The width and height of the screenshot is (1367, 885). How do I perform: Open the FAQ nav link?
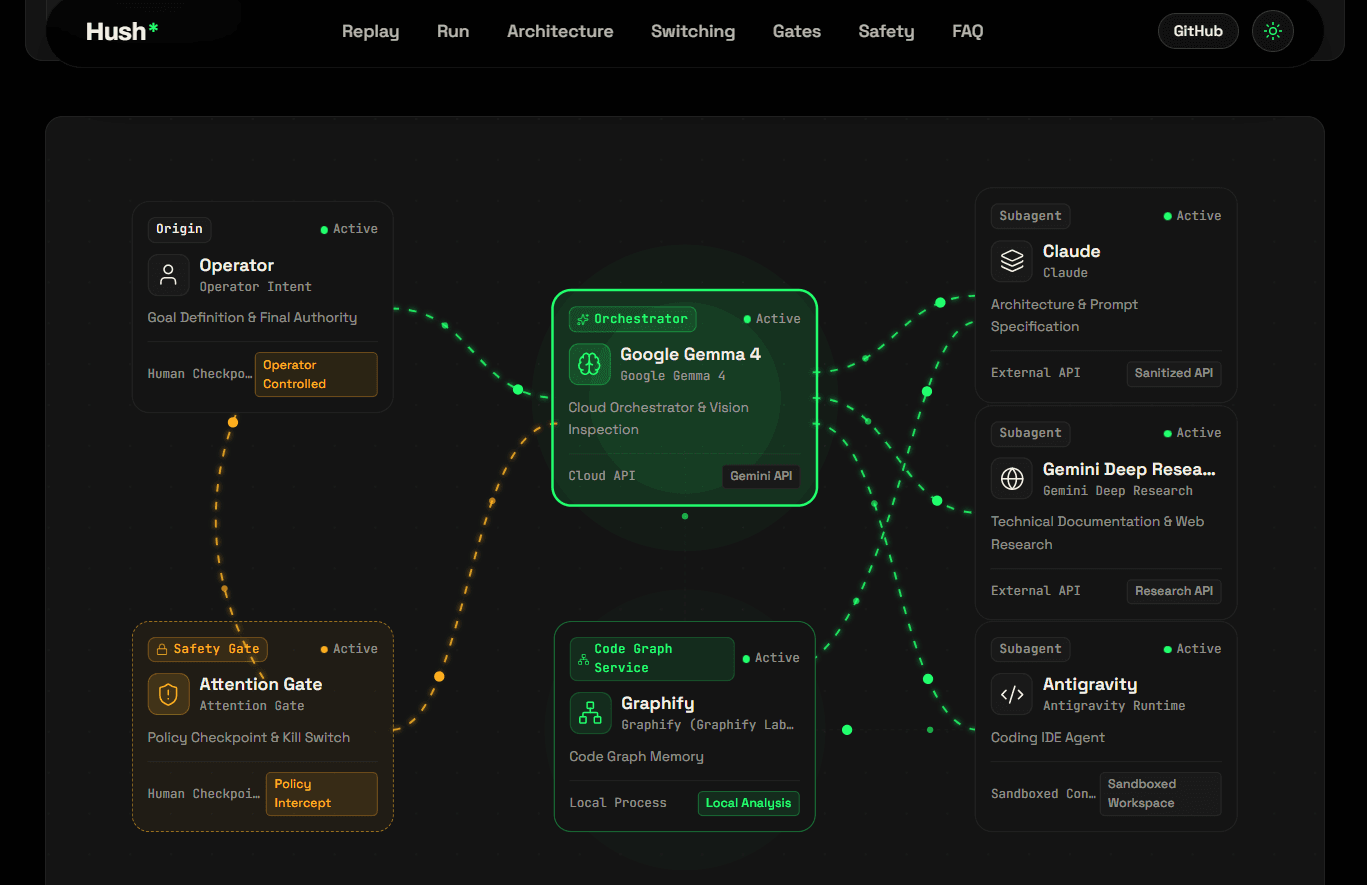pos(967,31)
